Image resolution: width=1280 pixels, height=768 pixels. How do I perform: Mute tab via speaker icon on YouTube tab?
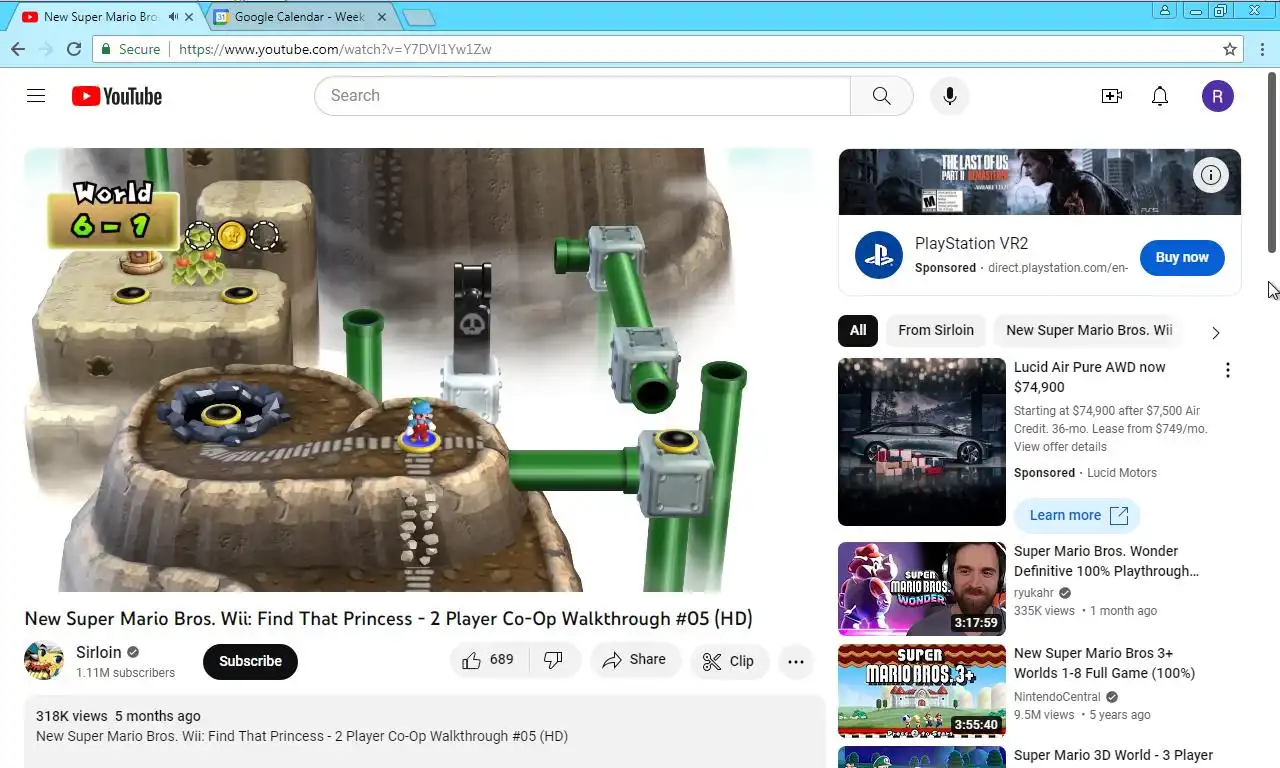[174, 17]
